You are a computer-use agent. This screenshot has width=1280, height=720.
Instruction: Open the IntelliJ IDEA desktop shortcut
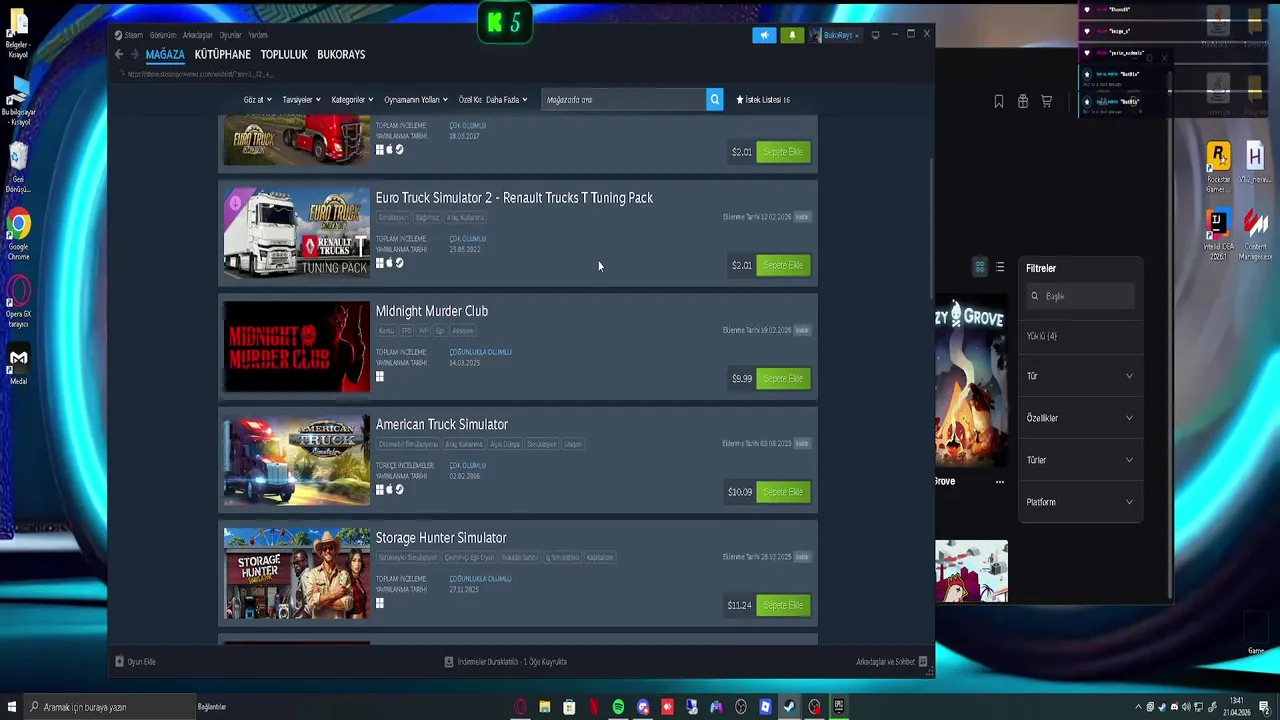click(x=1218, y=236)
